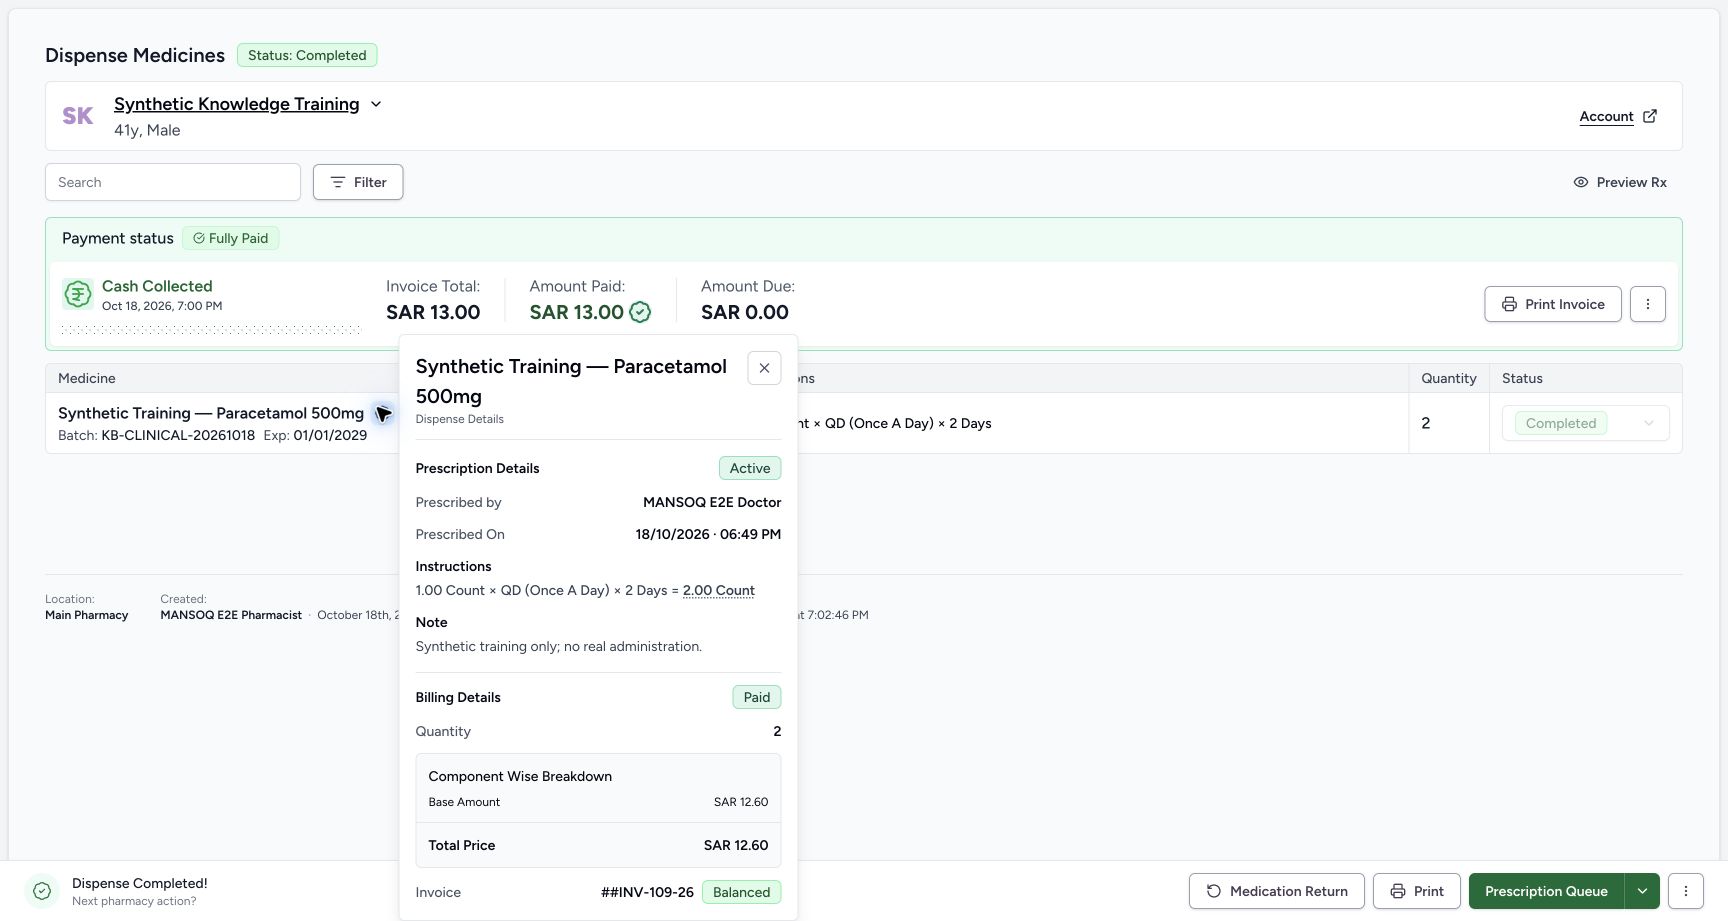Click Main Pharmacy location text

click(x=87, y=615)
